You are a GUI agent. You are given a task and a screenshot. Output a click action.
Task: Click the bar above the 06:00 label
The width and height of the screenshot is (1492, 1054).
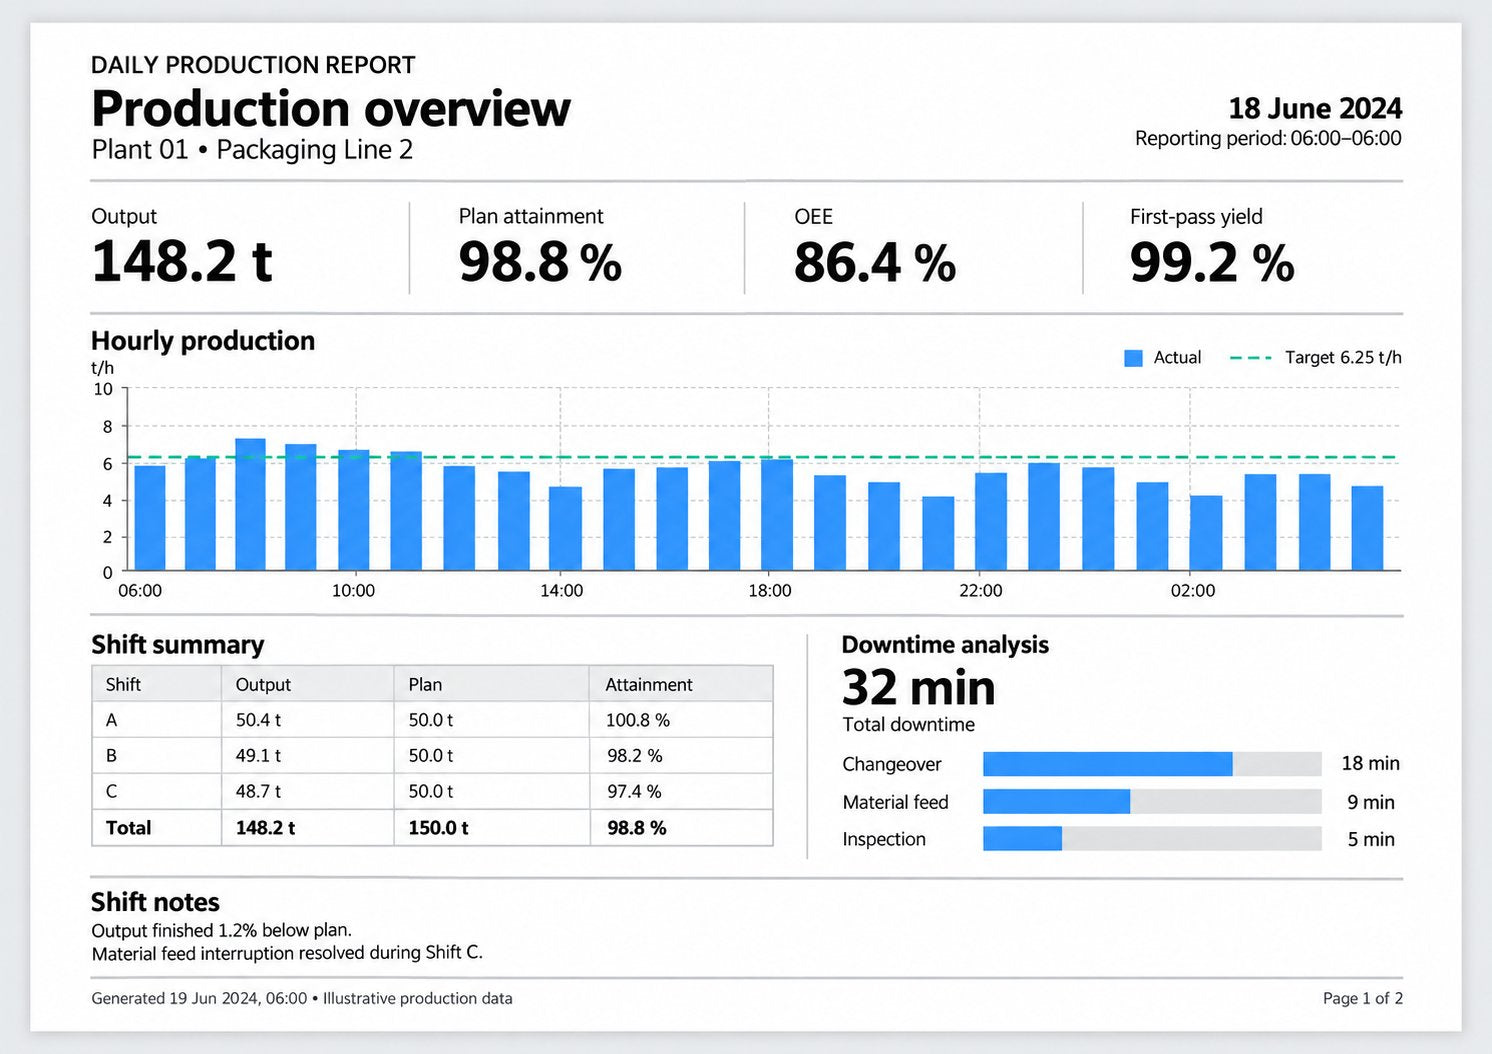click(150, 518)
